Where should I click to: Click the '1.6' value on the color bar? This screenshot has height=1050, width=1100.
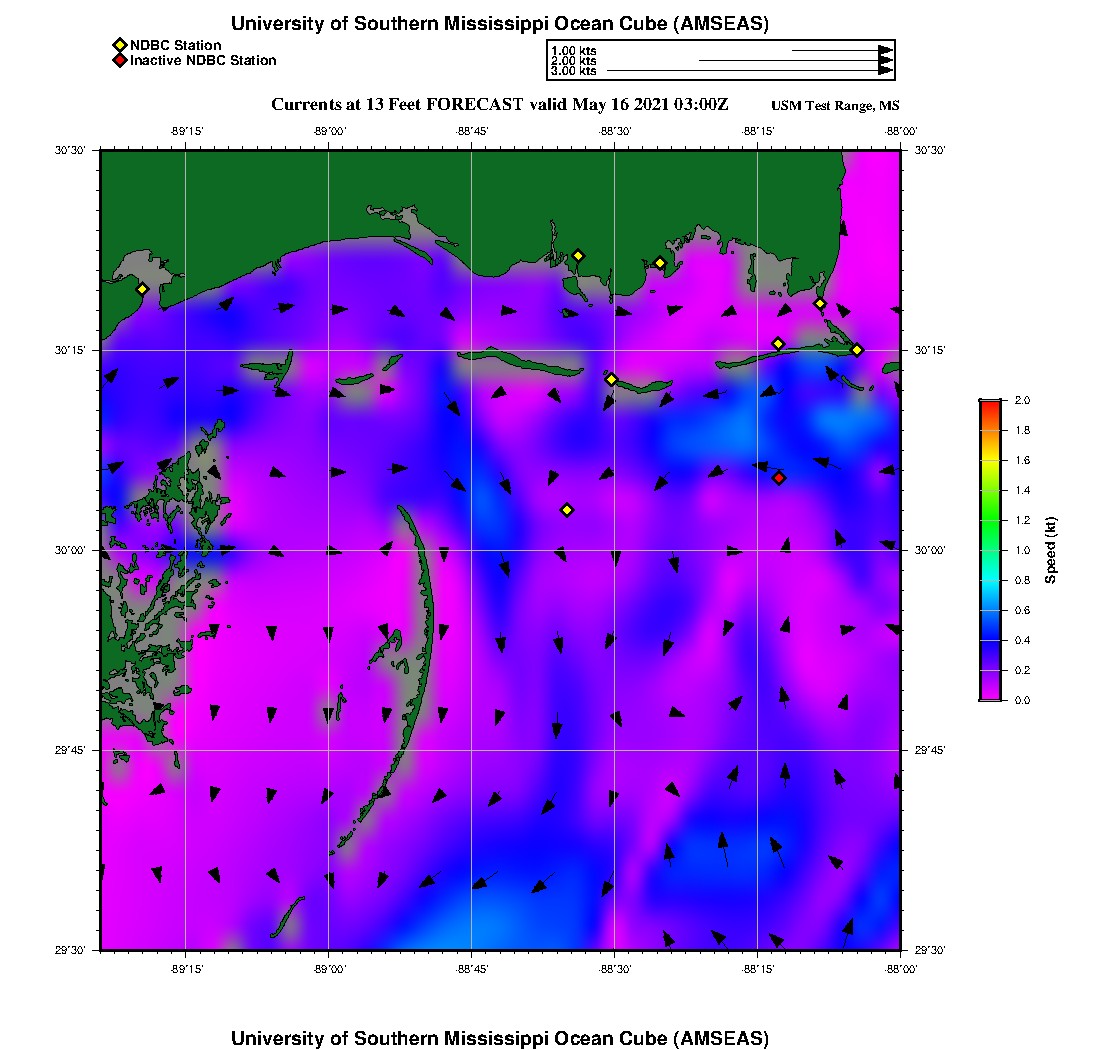point(1022,460)
